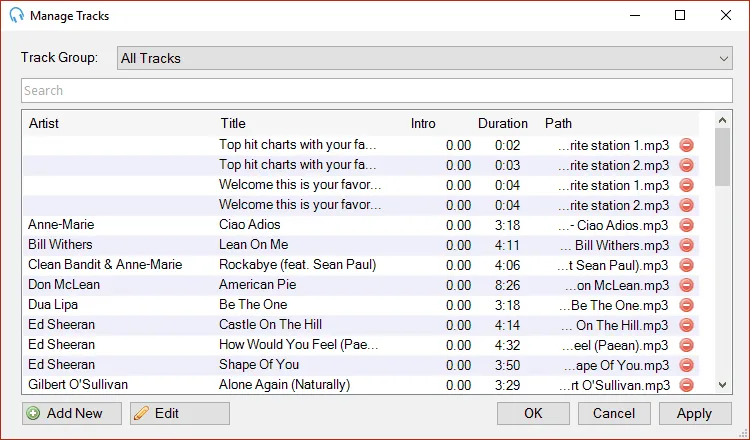Click the '...- Ciao Adios.mp3' path

pyautogui.click(x=614, y=225)
